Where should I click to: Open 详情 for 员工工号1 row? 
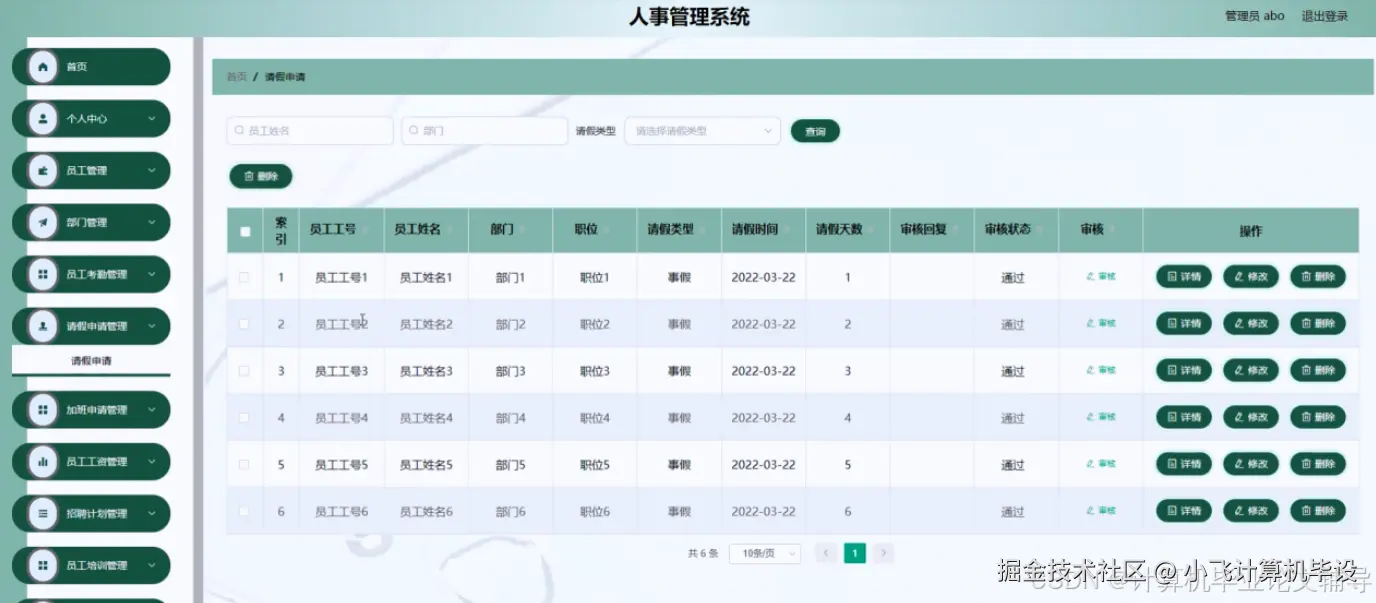1184,277
